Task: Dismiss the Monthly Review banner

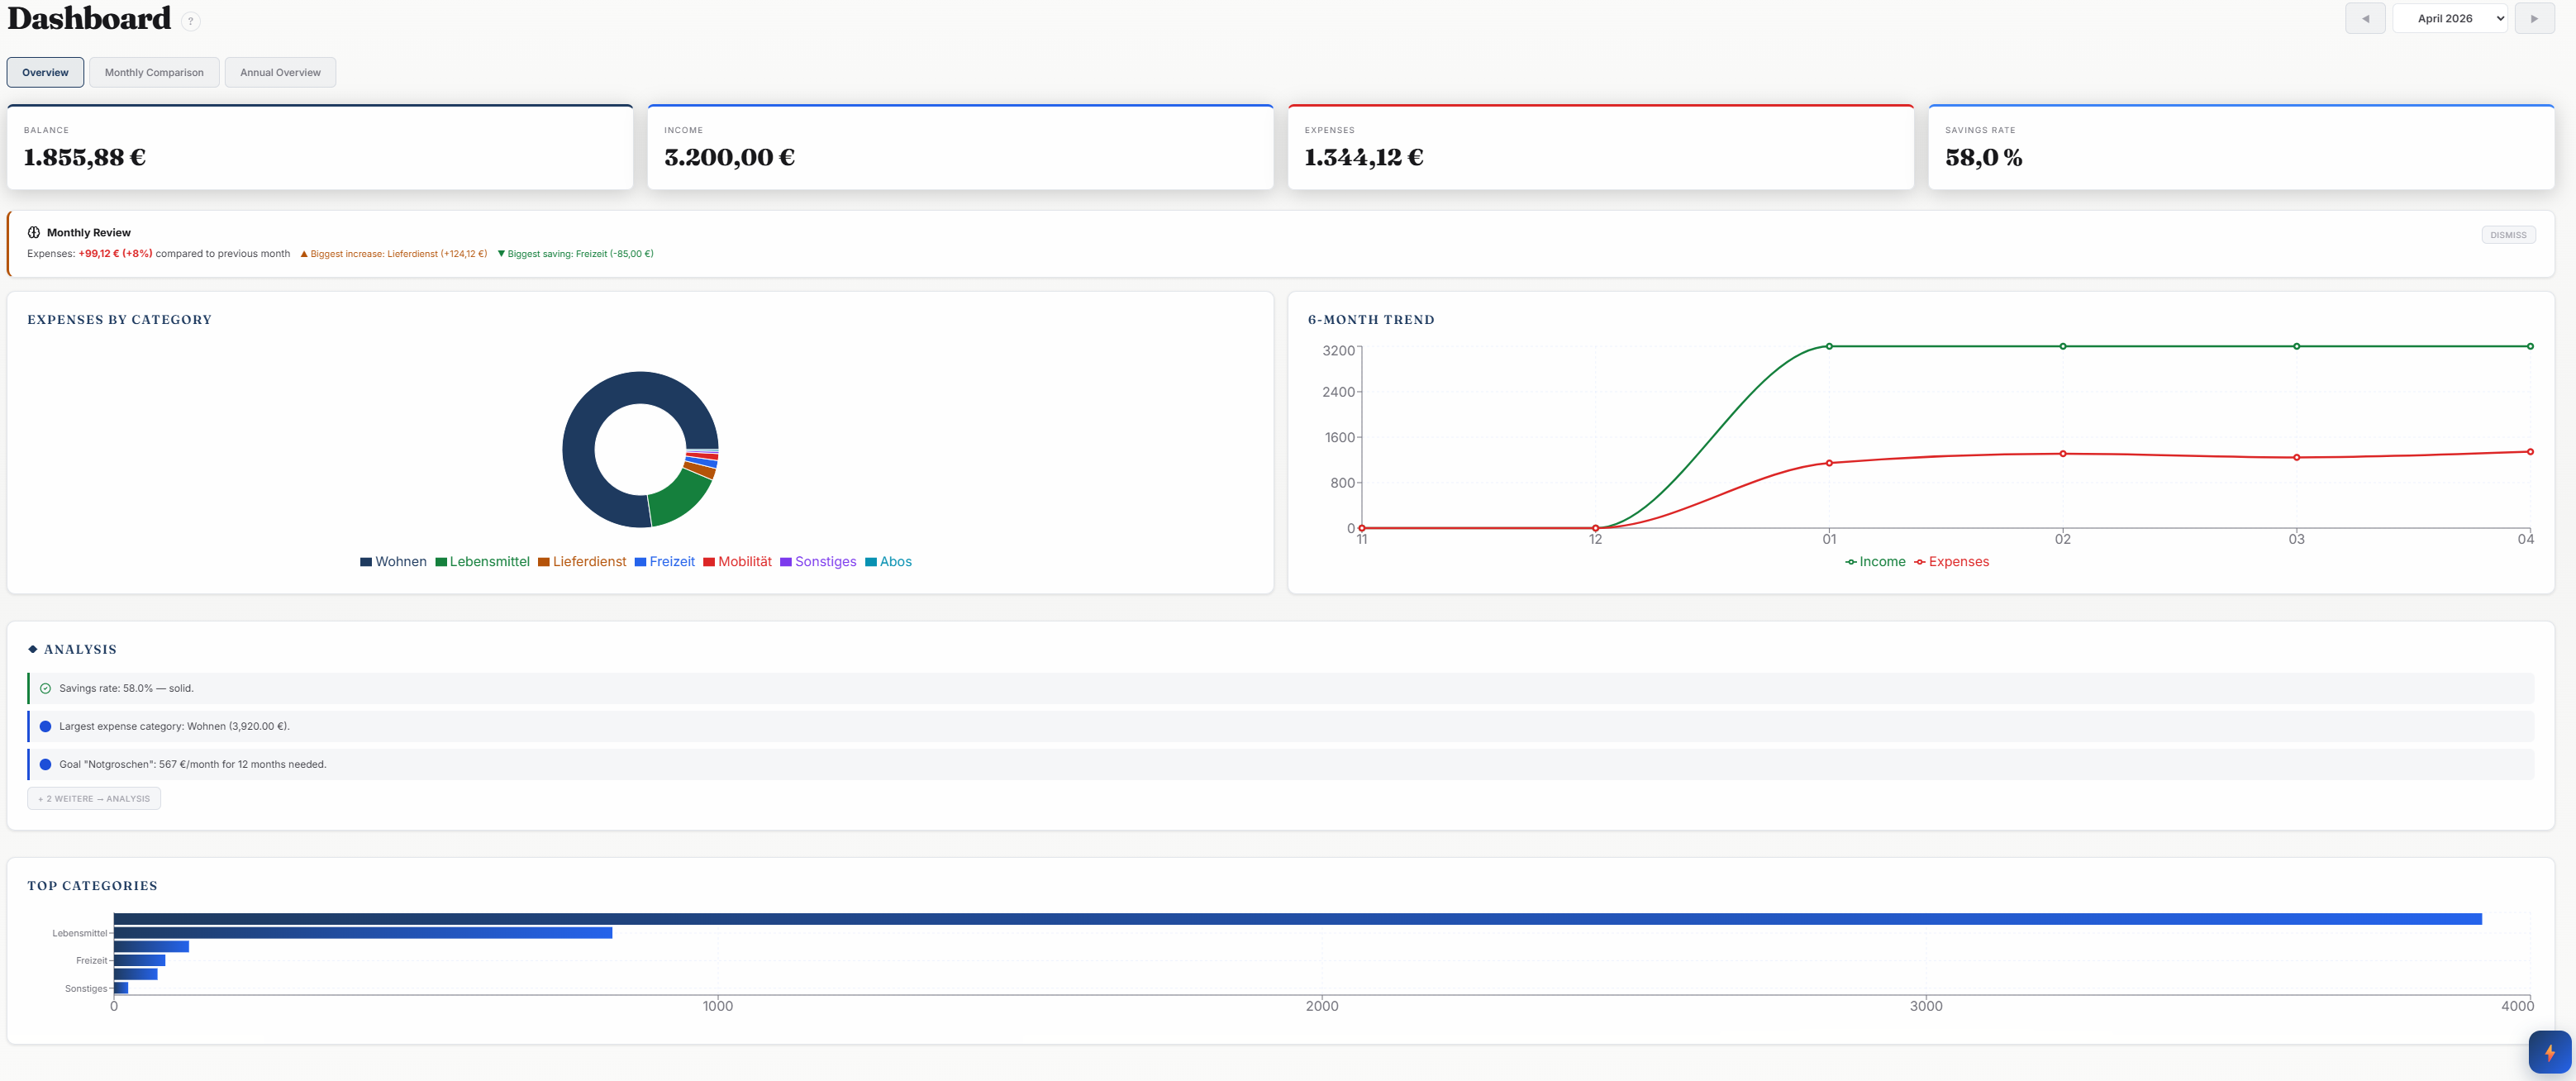Action: [2508, 235]
